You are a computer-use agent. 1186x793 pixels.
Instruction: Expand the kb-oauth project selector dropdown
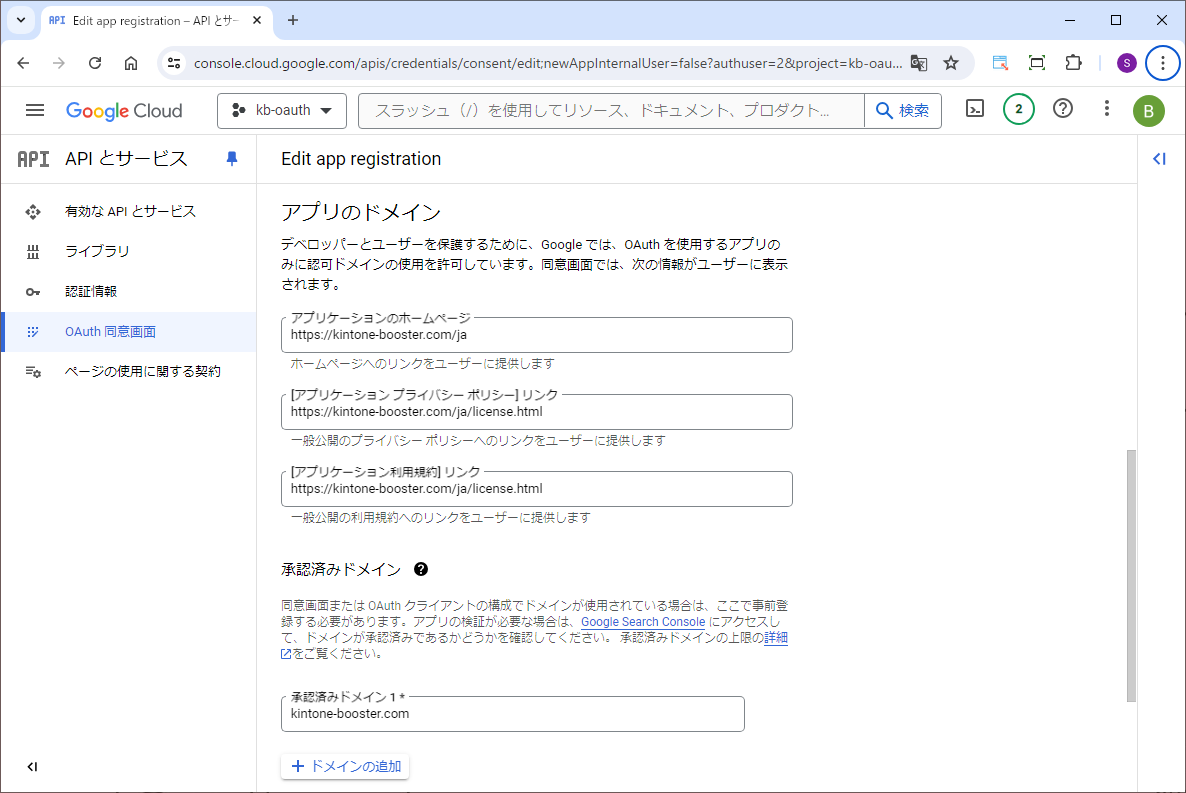282,111
